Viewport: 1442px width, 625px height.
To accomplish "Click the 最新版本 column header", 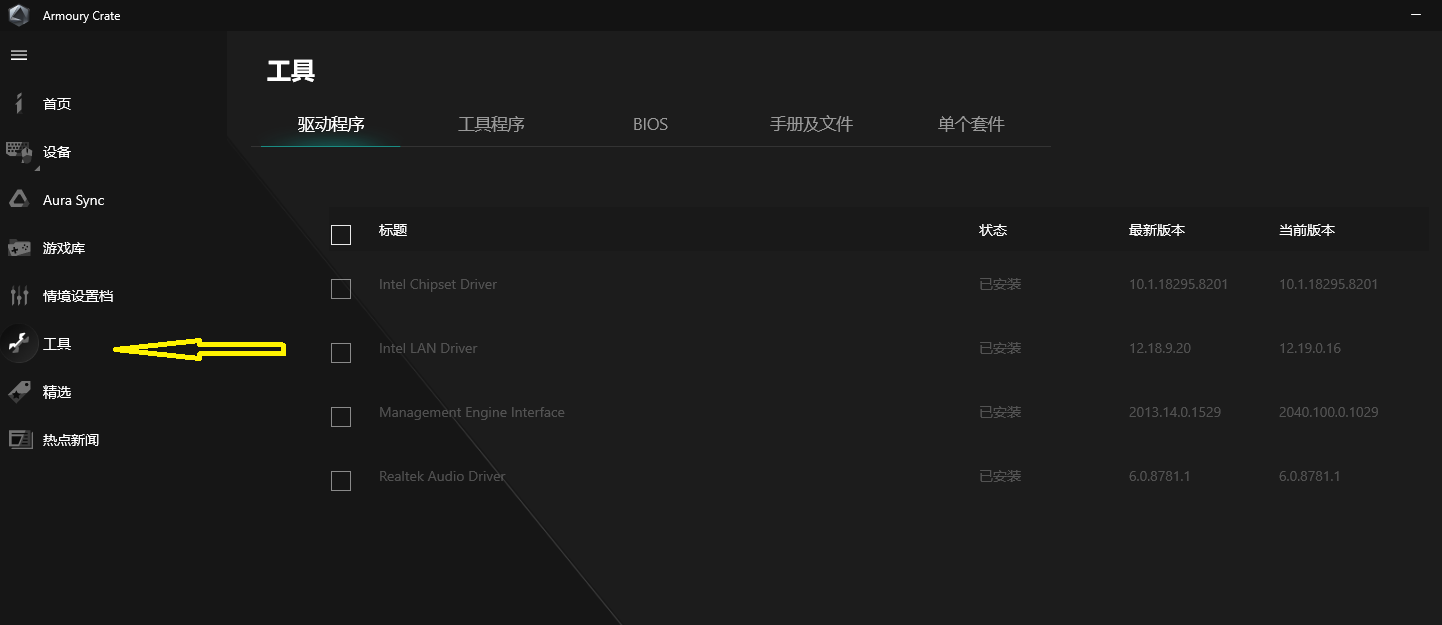I will pos(1157,230).
